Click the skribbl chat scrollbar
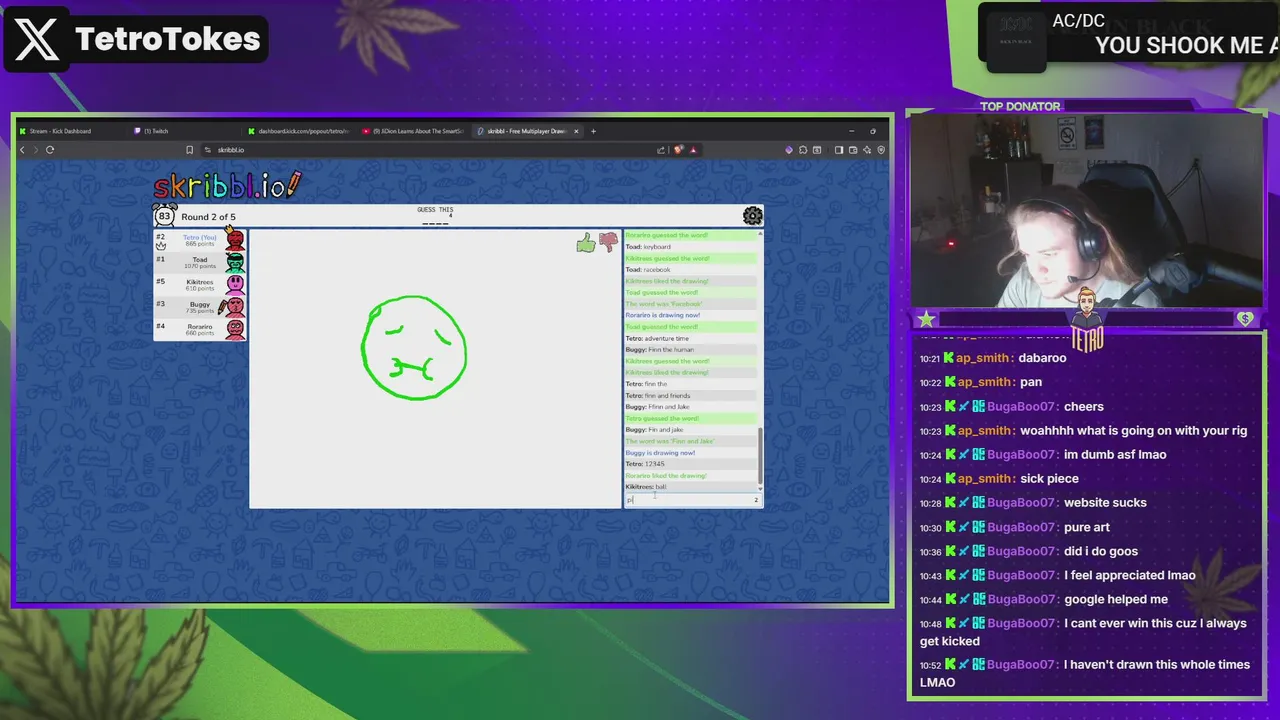The height and width of the screenshot is (720, 1280). click(761, 456)
